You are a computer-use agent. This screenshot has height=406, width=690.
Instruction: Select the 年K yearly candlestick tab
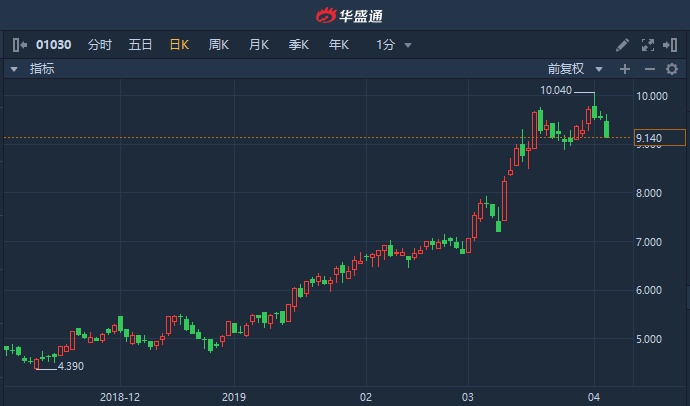[338, 45]
